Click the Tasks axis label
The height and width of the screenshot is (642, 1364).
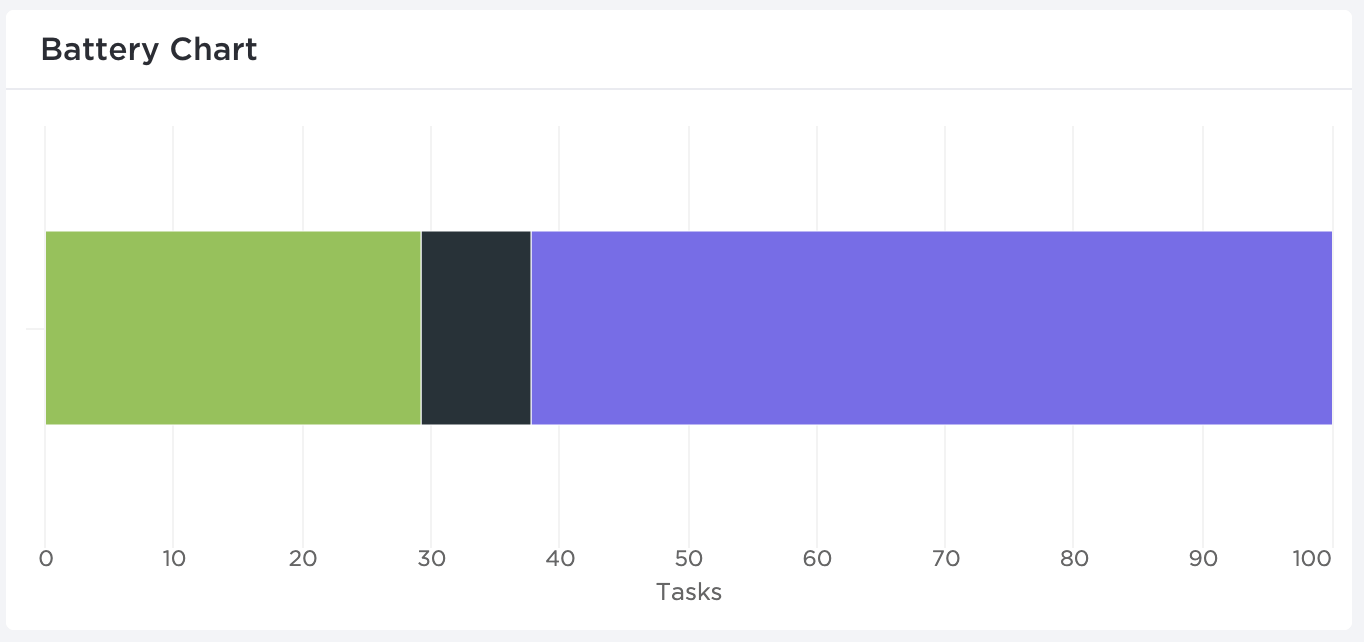pyautogui.click(x=689, y=592)
